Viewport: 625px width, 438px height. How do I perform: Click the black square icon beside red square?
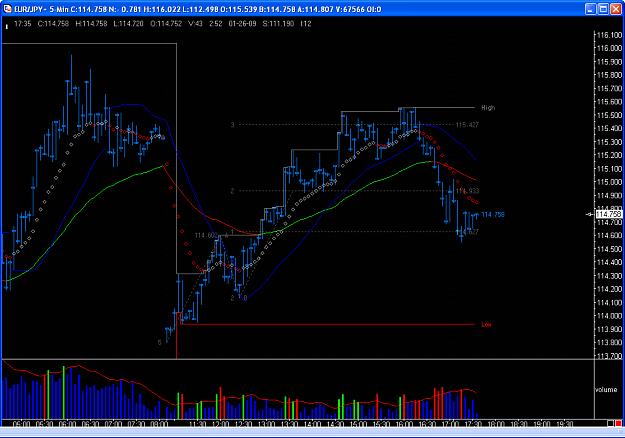click(611, 423)
